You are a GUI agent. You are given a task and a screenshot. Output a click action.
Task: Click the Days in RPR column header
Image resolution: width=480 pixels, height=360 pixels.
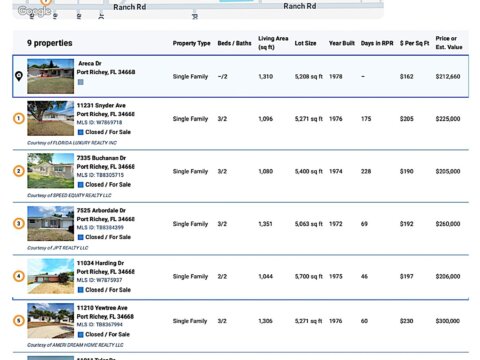click(377, 43)
